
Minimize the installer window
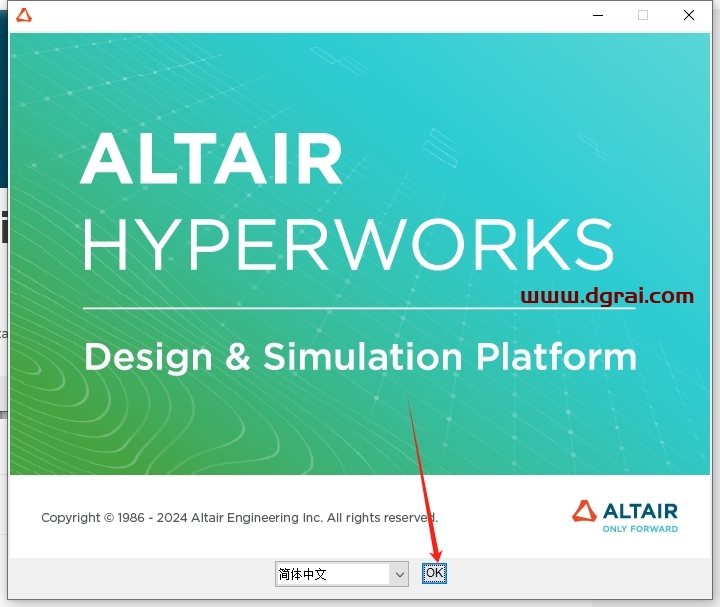598,15
